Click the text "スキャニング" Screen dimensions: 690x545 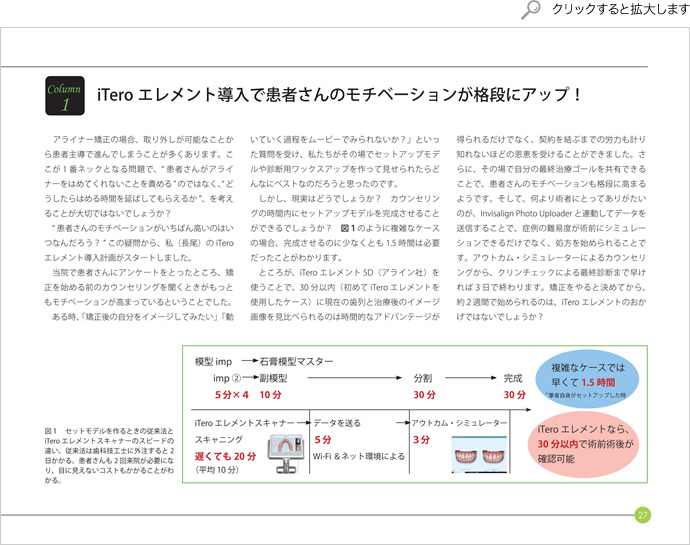(x=219, y=439)
